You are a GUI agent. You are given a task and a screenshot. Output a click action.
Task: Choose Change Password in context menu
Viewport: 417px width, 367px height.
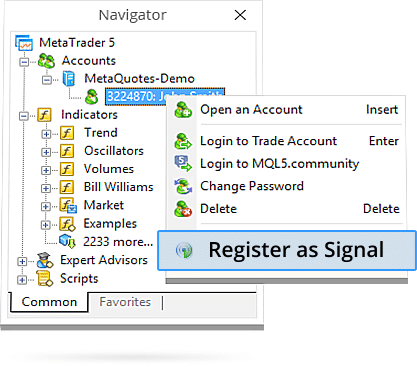coord(287,186)
